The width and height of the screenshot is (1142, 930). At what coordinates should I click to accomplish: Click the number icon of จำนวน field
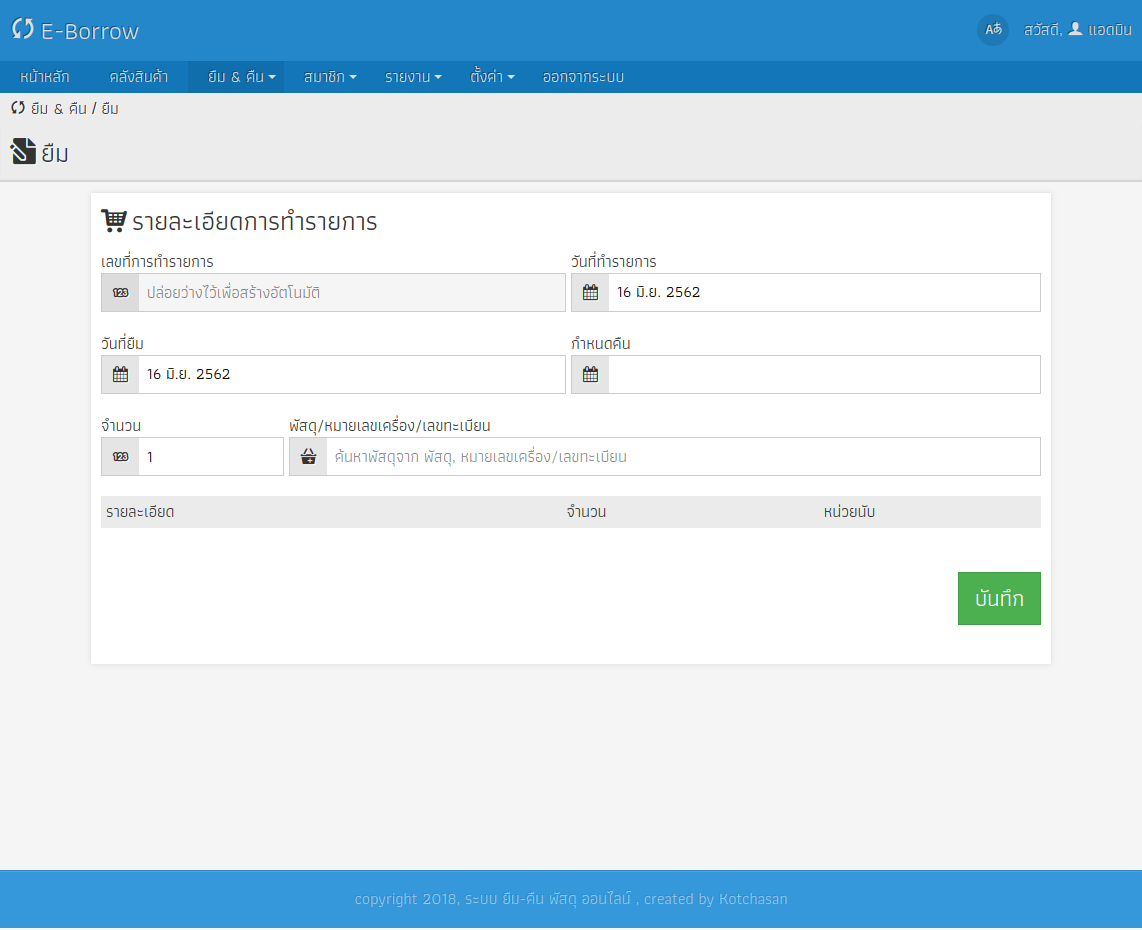tap(120, 457)
